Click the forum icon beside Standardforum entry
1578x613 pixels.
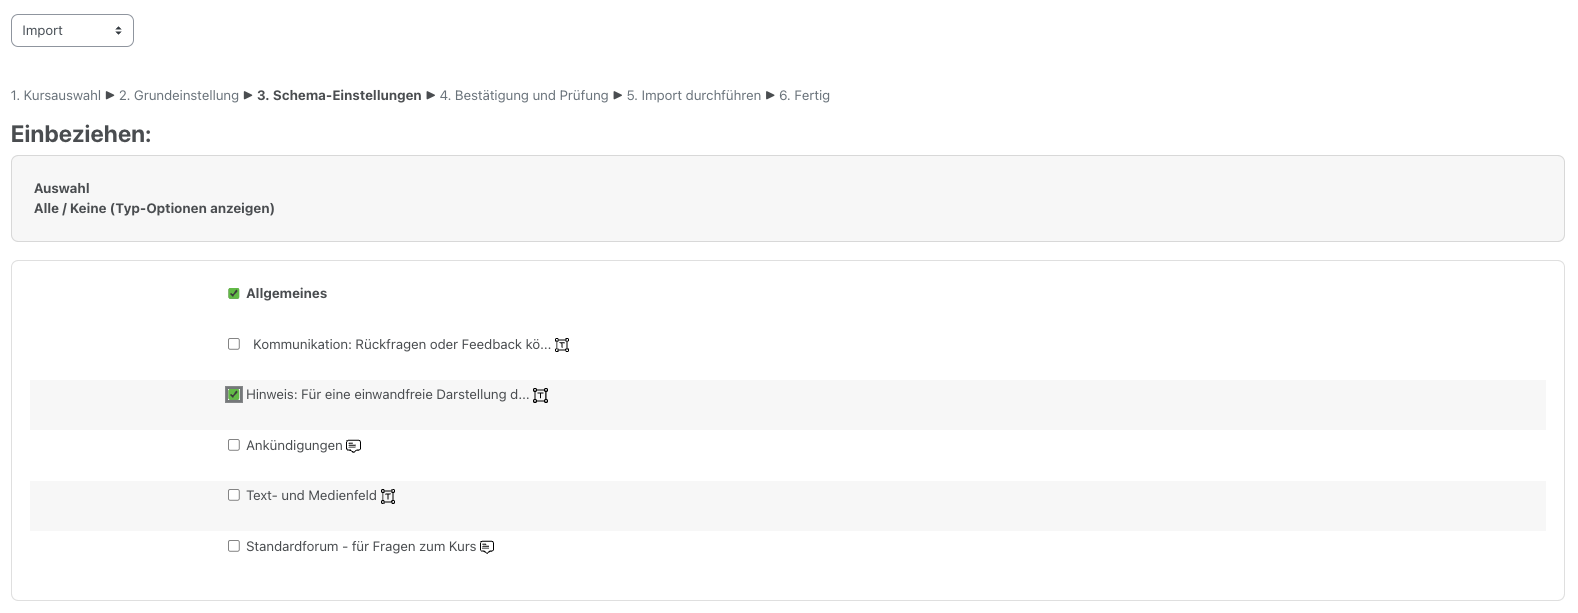coord(487,547)
